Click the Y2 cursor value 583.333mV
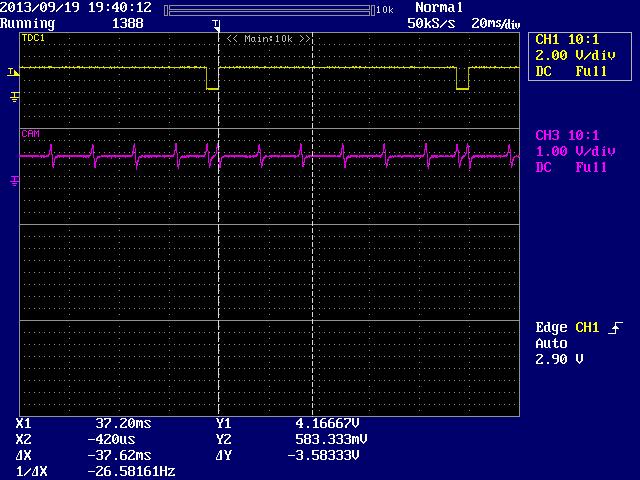Viewport: 640px width, 480px height. 331,440
